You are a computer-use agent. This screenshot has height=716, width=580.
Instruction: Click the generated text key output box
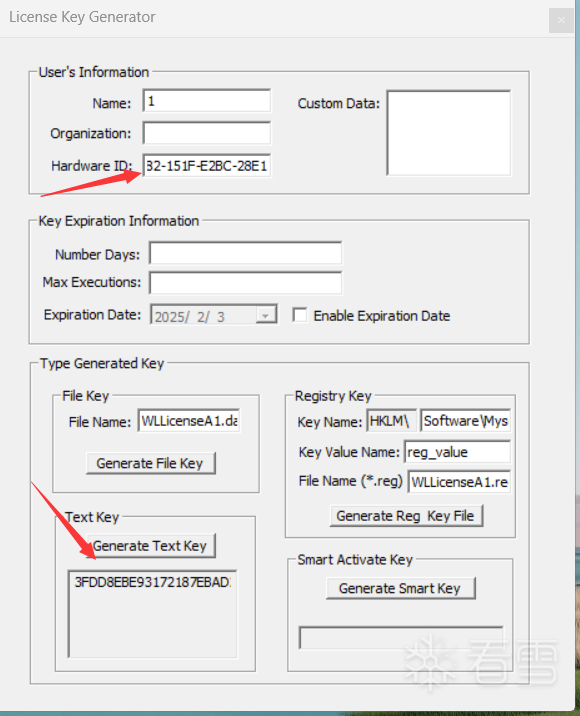[153, 614]
